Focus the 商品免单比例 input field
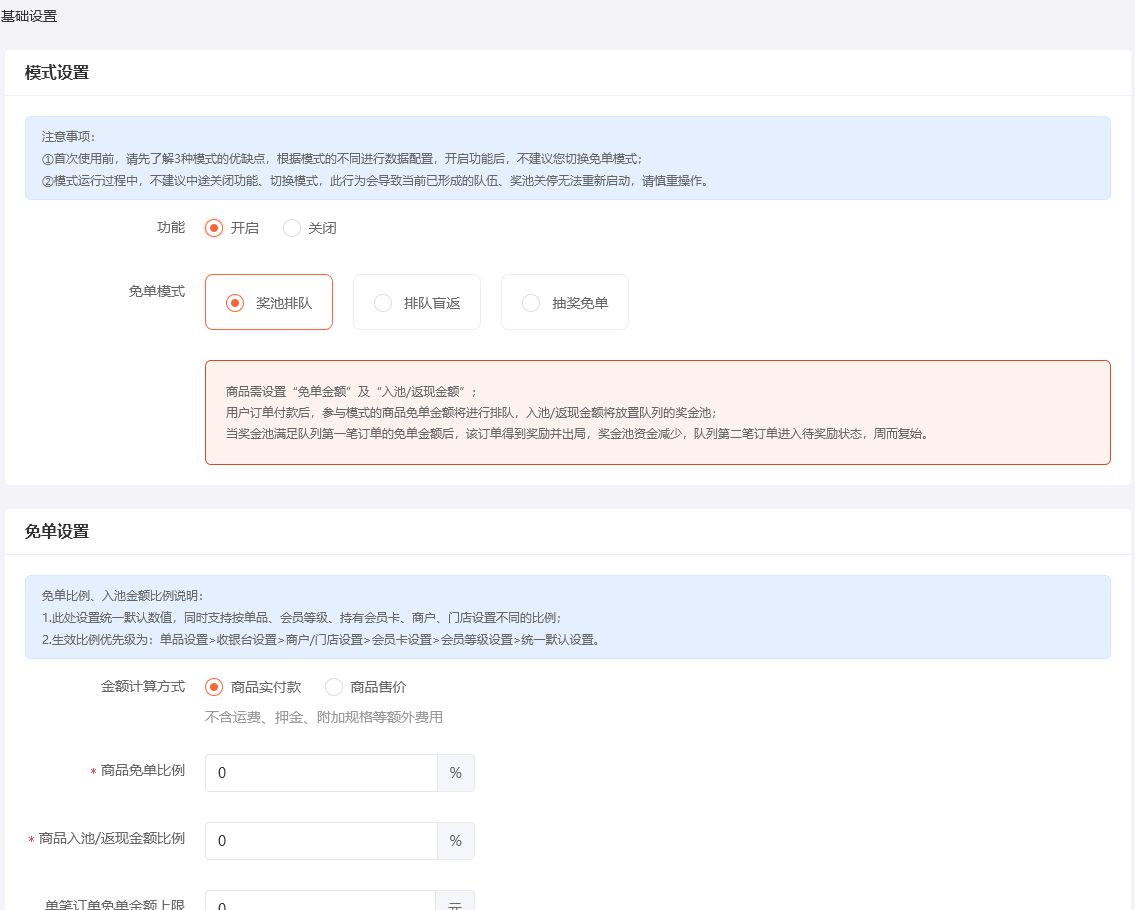The image size is (1135, 910). click(321, 772)
